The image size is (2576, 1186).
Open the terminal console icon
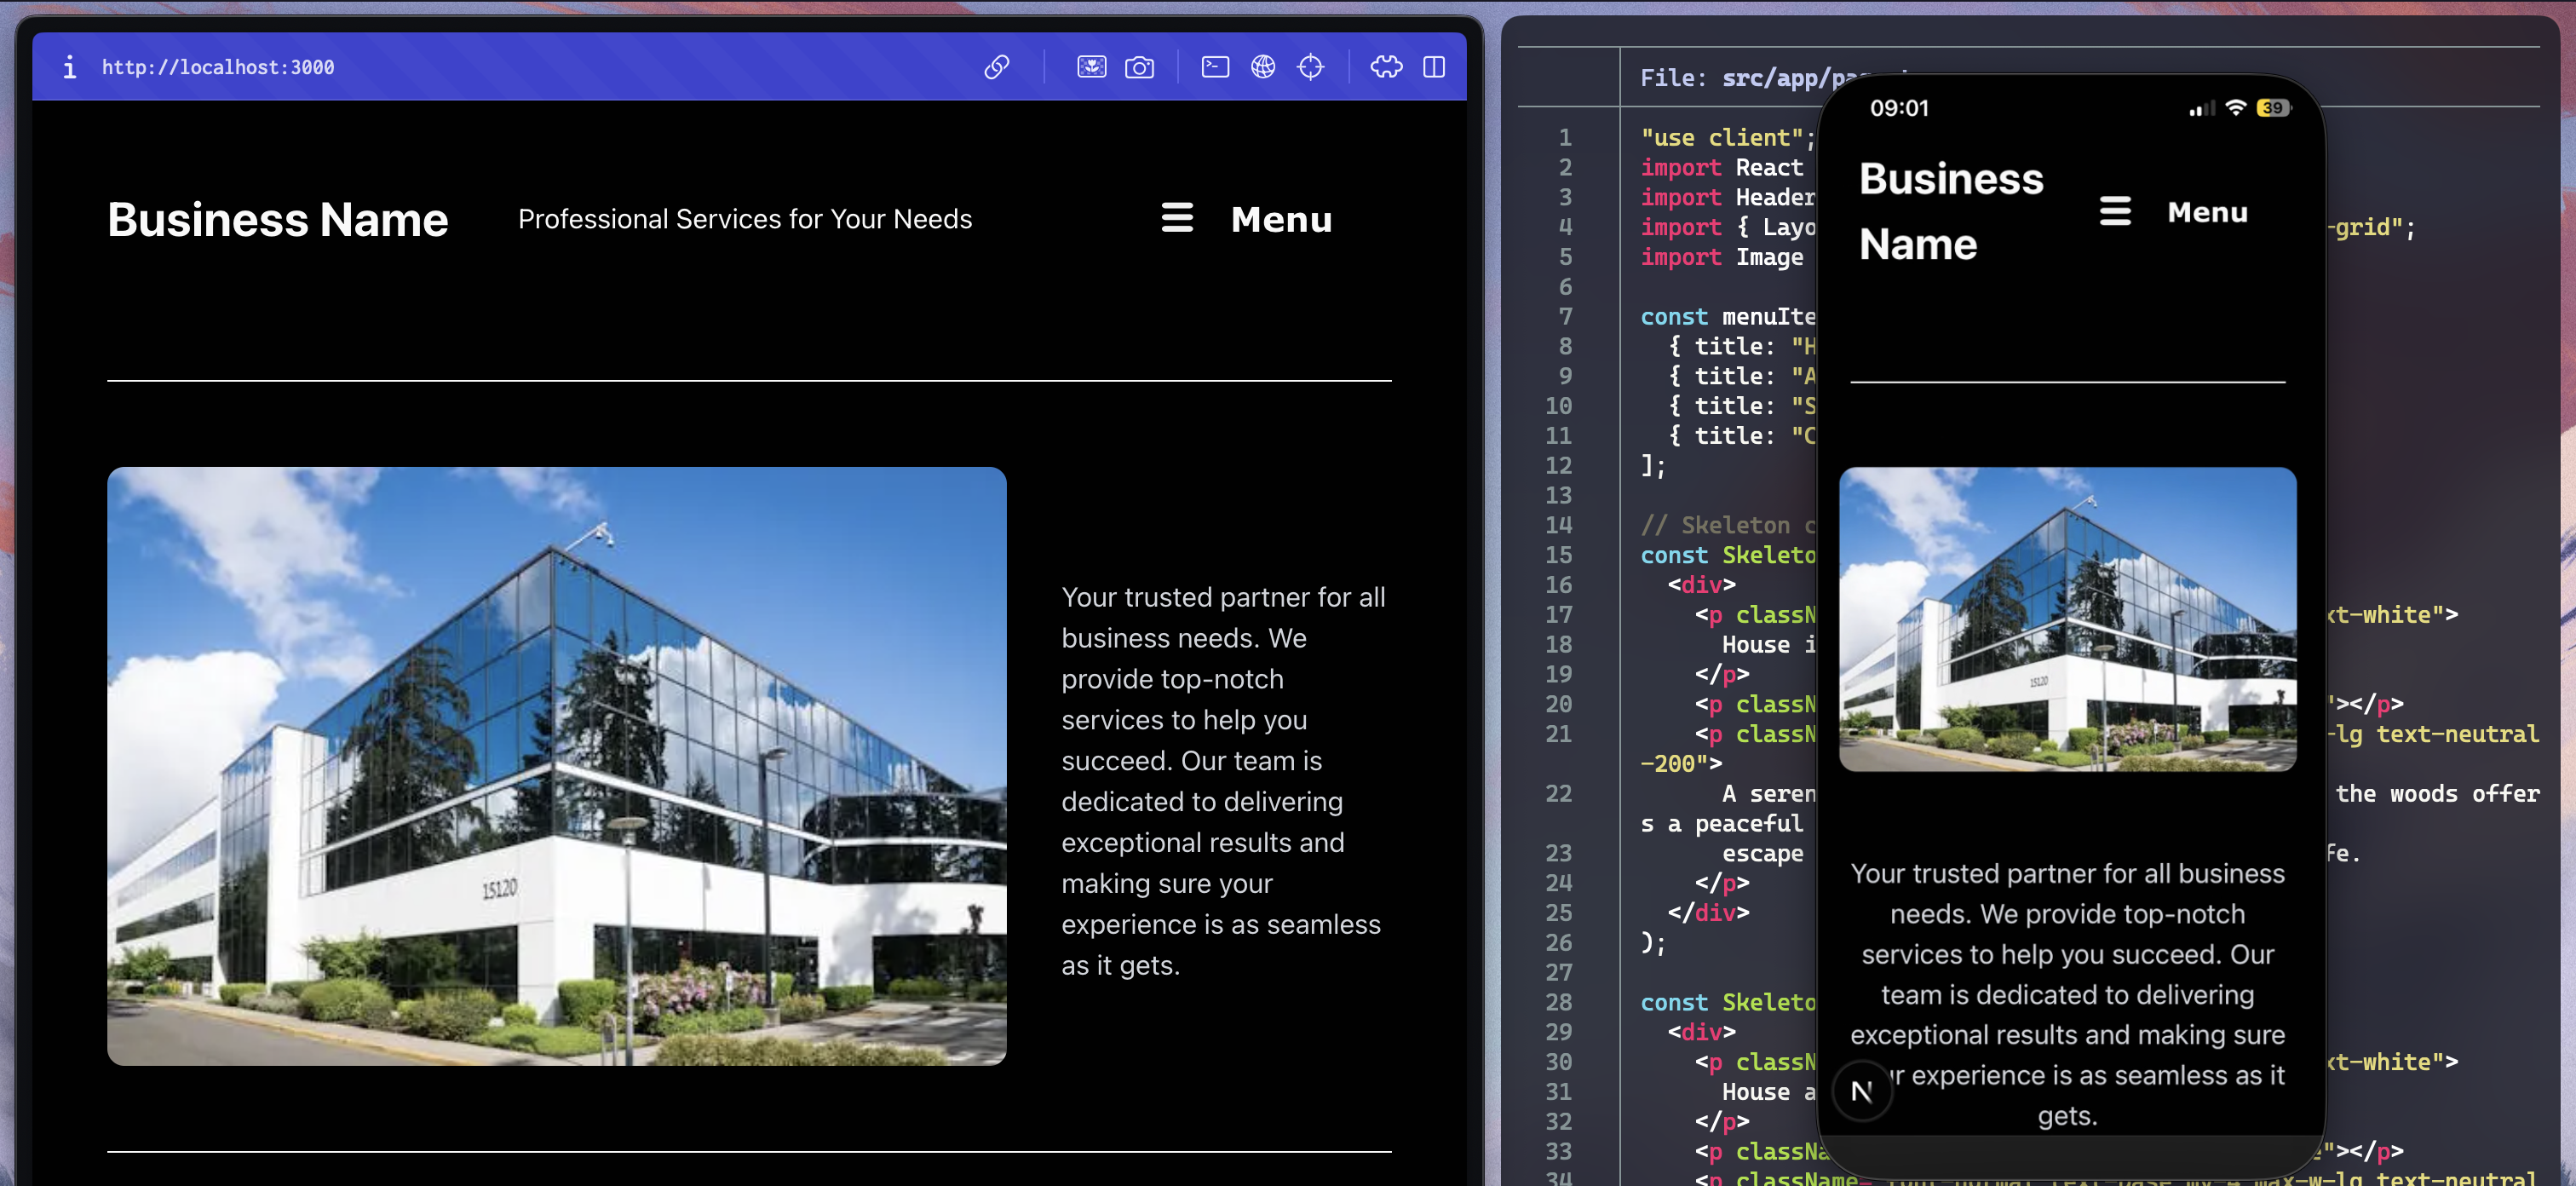pyautogui.click(x=1215, y=67)
